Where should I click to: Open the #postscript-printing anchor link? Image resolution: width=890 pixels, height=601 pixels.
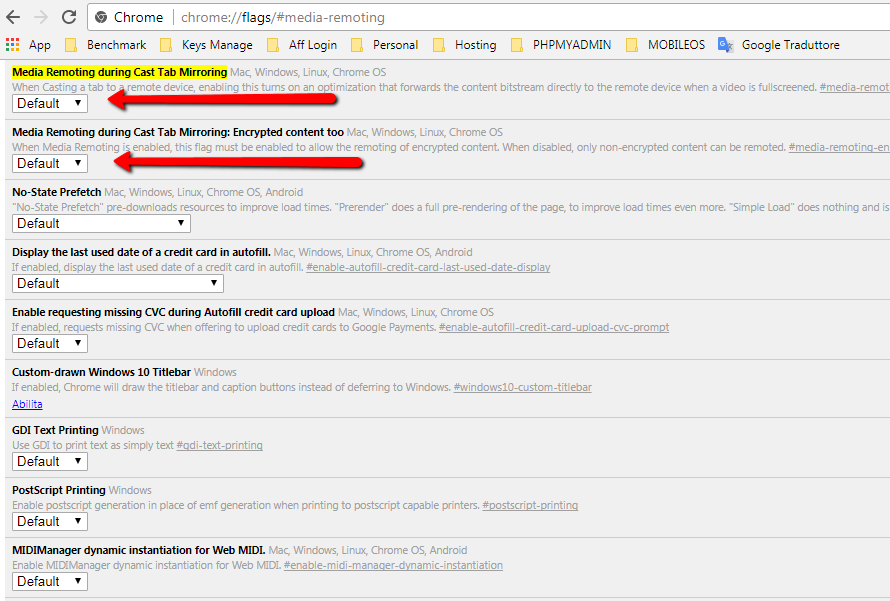pyautogui.click(x=530, y=506)
